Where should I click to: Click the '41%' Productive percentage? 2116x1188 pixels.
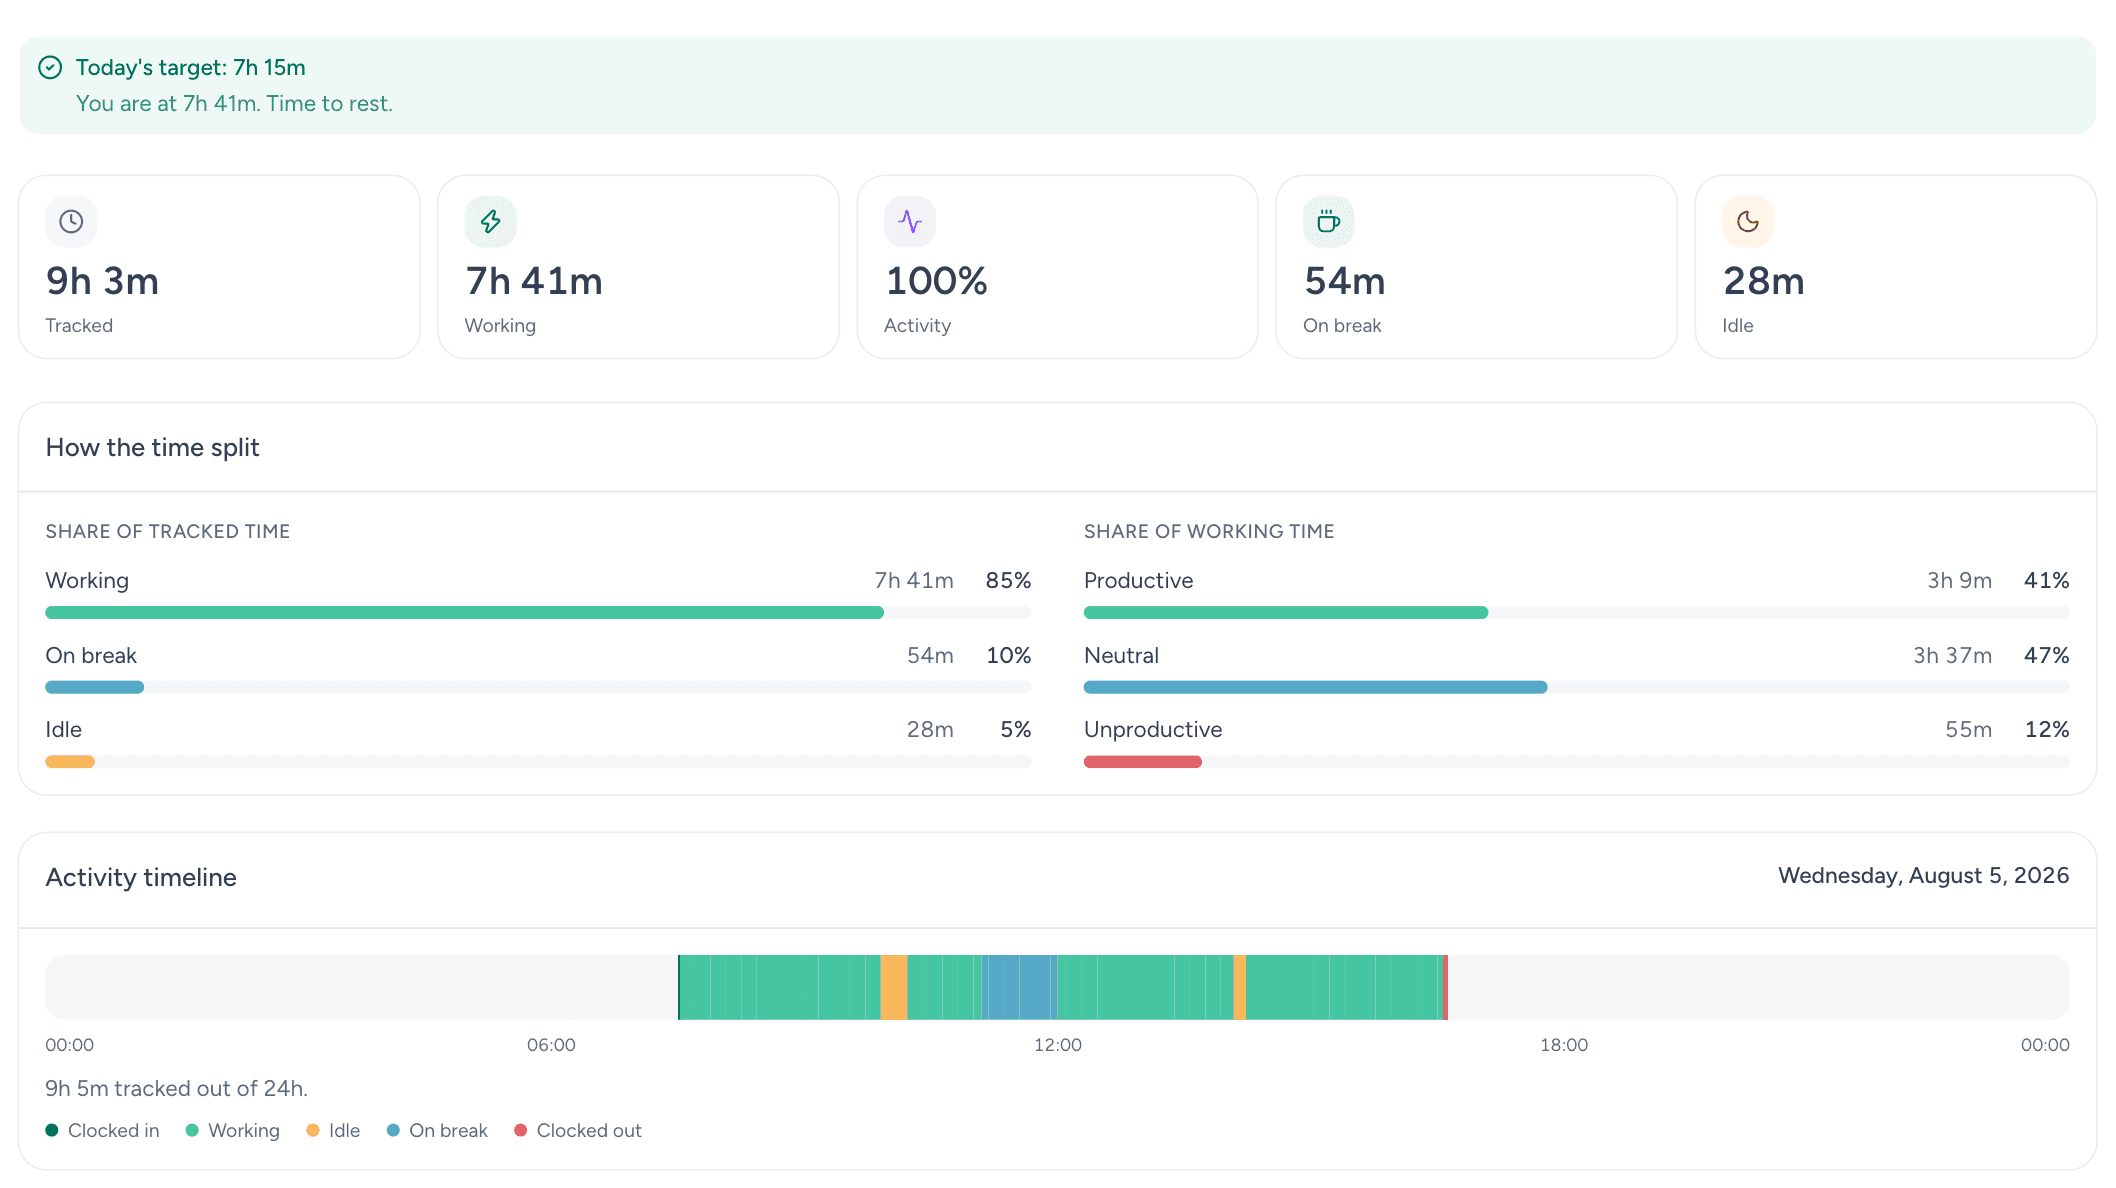tap(2047, 580)
